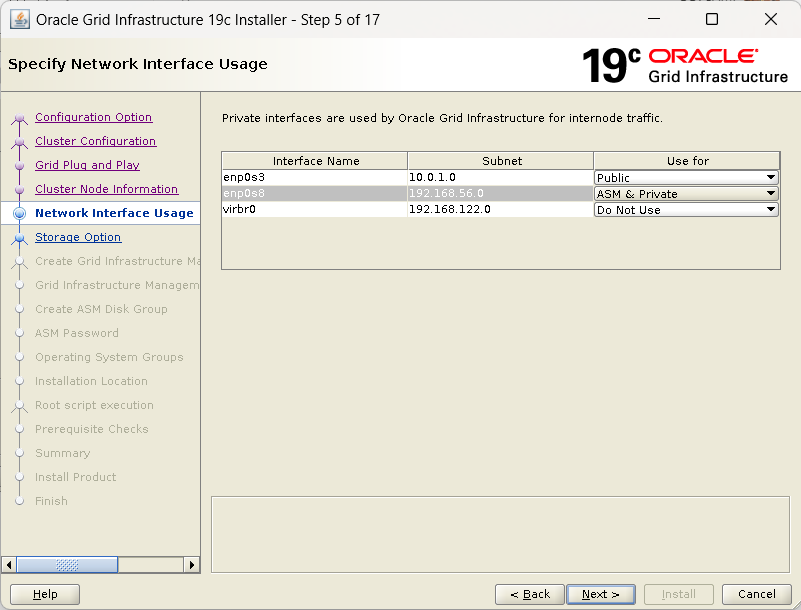Viewport: 801px width, 610px height.
Task: Select Network Interface Usage step
Action: pyautogui.click(x=114, y=213)
